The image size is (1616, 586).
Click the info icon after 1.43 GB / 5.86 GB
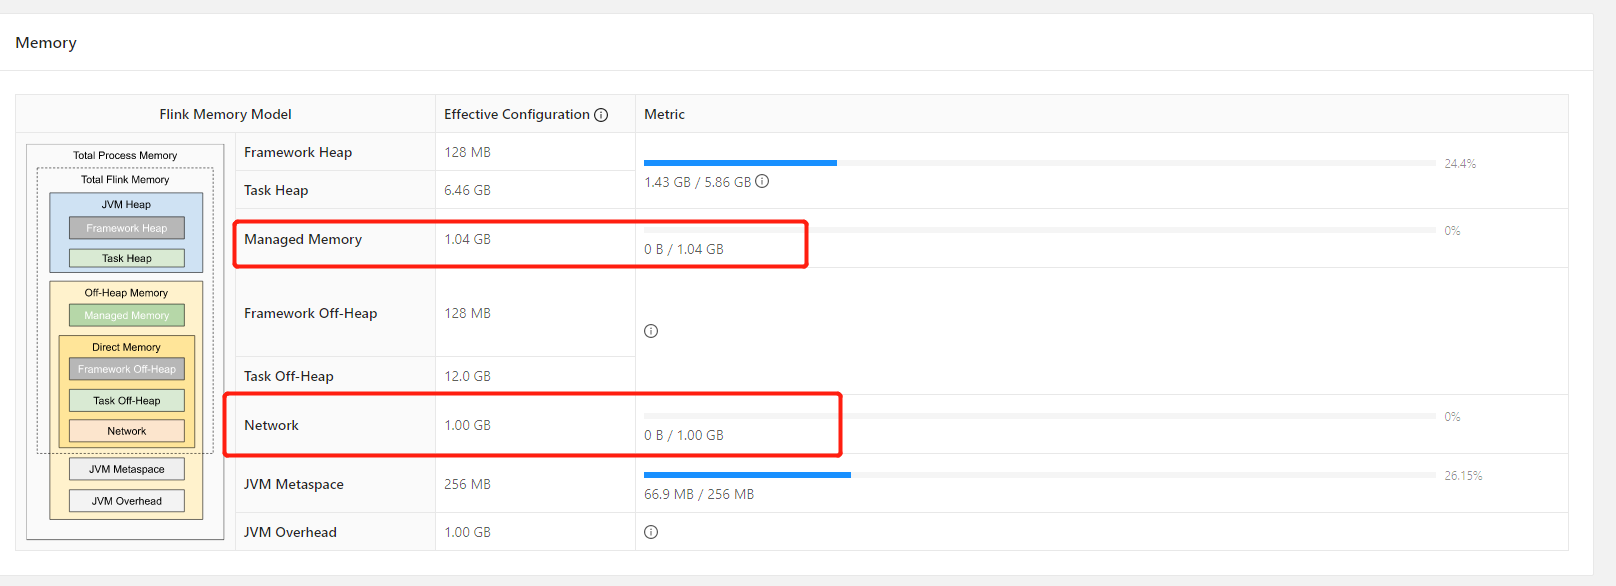[x=762, y=181]
